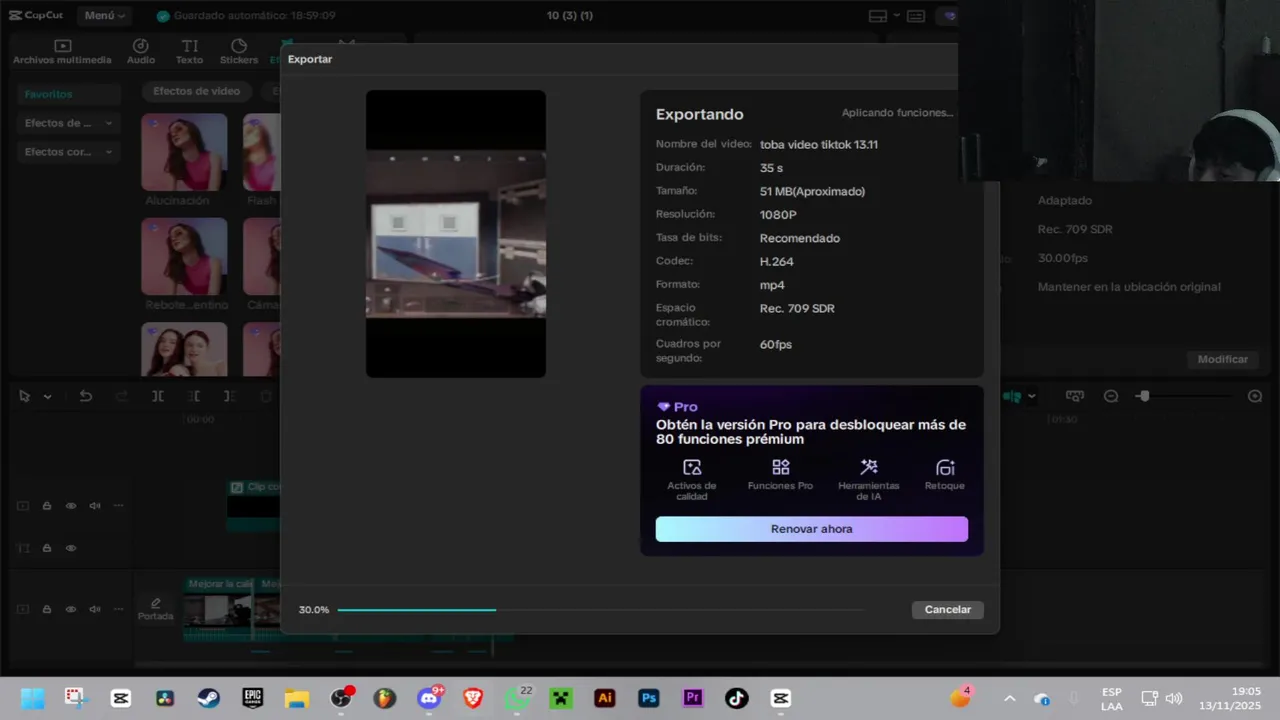Open the Stickers tab
The width and height of the screenshot is (1280, 720).
(239, 52)
